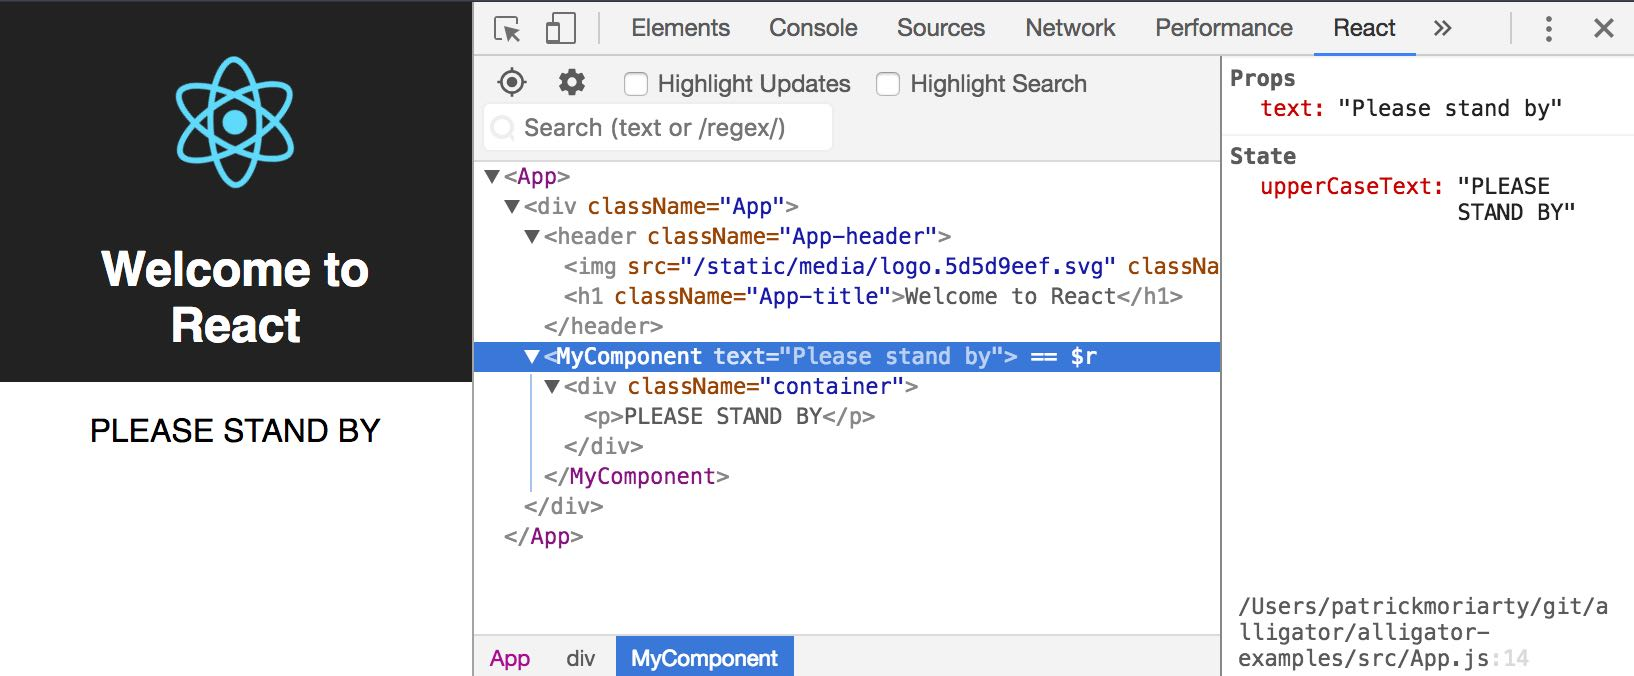Click the React logo in page
Viewport: 1634px width, 676px height.
[235, 122]
